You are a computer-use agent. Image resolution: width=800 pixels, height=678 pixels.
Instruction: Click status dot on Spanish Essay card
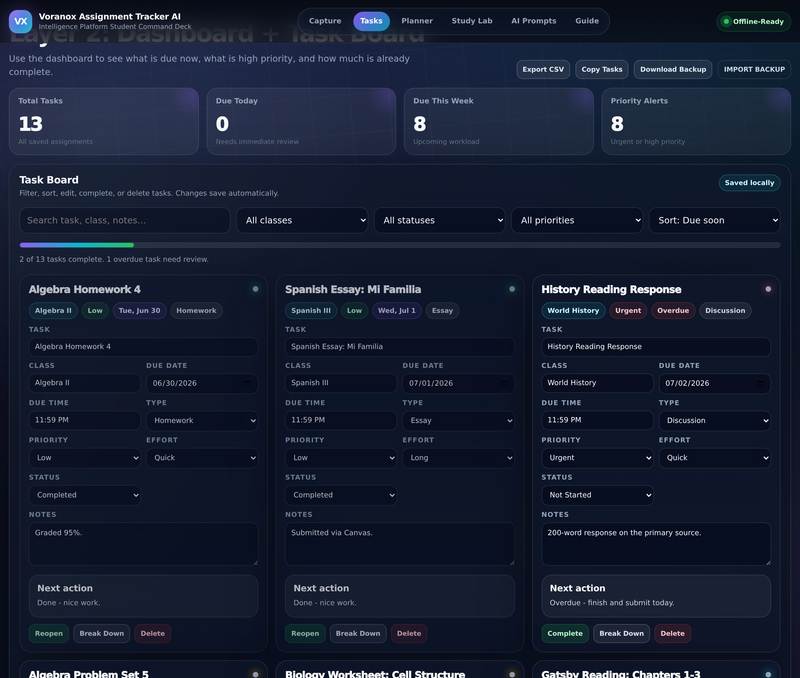[x=512, y=289]
